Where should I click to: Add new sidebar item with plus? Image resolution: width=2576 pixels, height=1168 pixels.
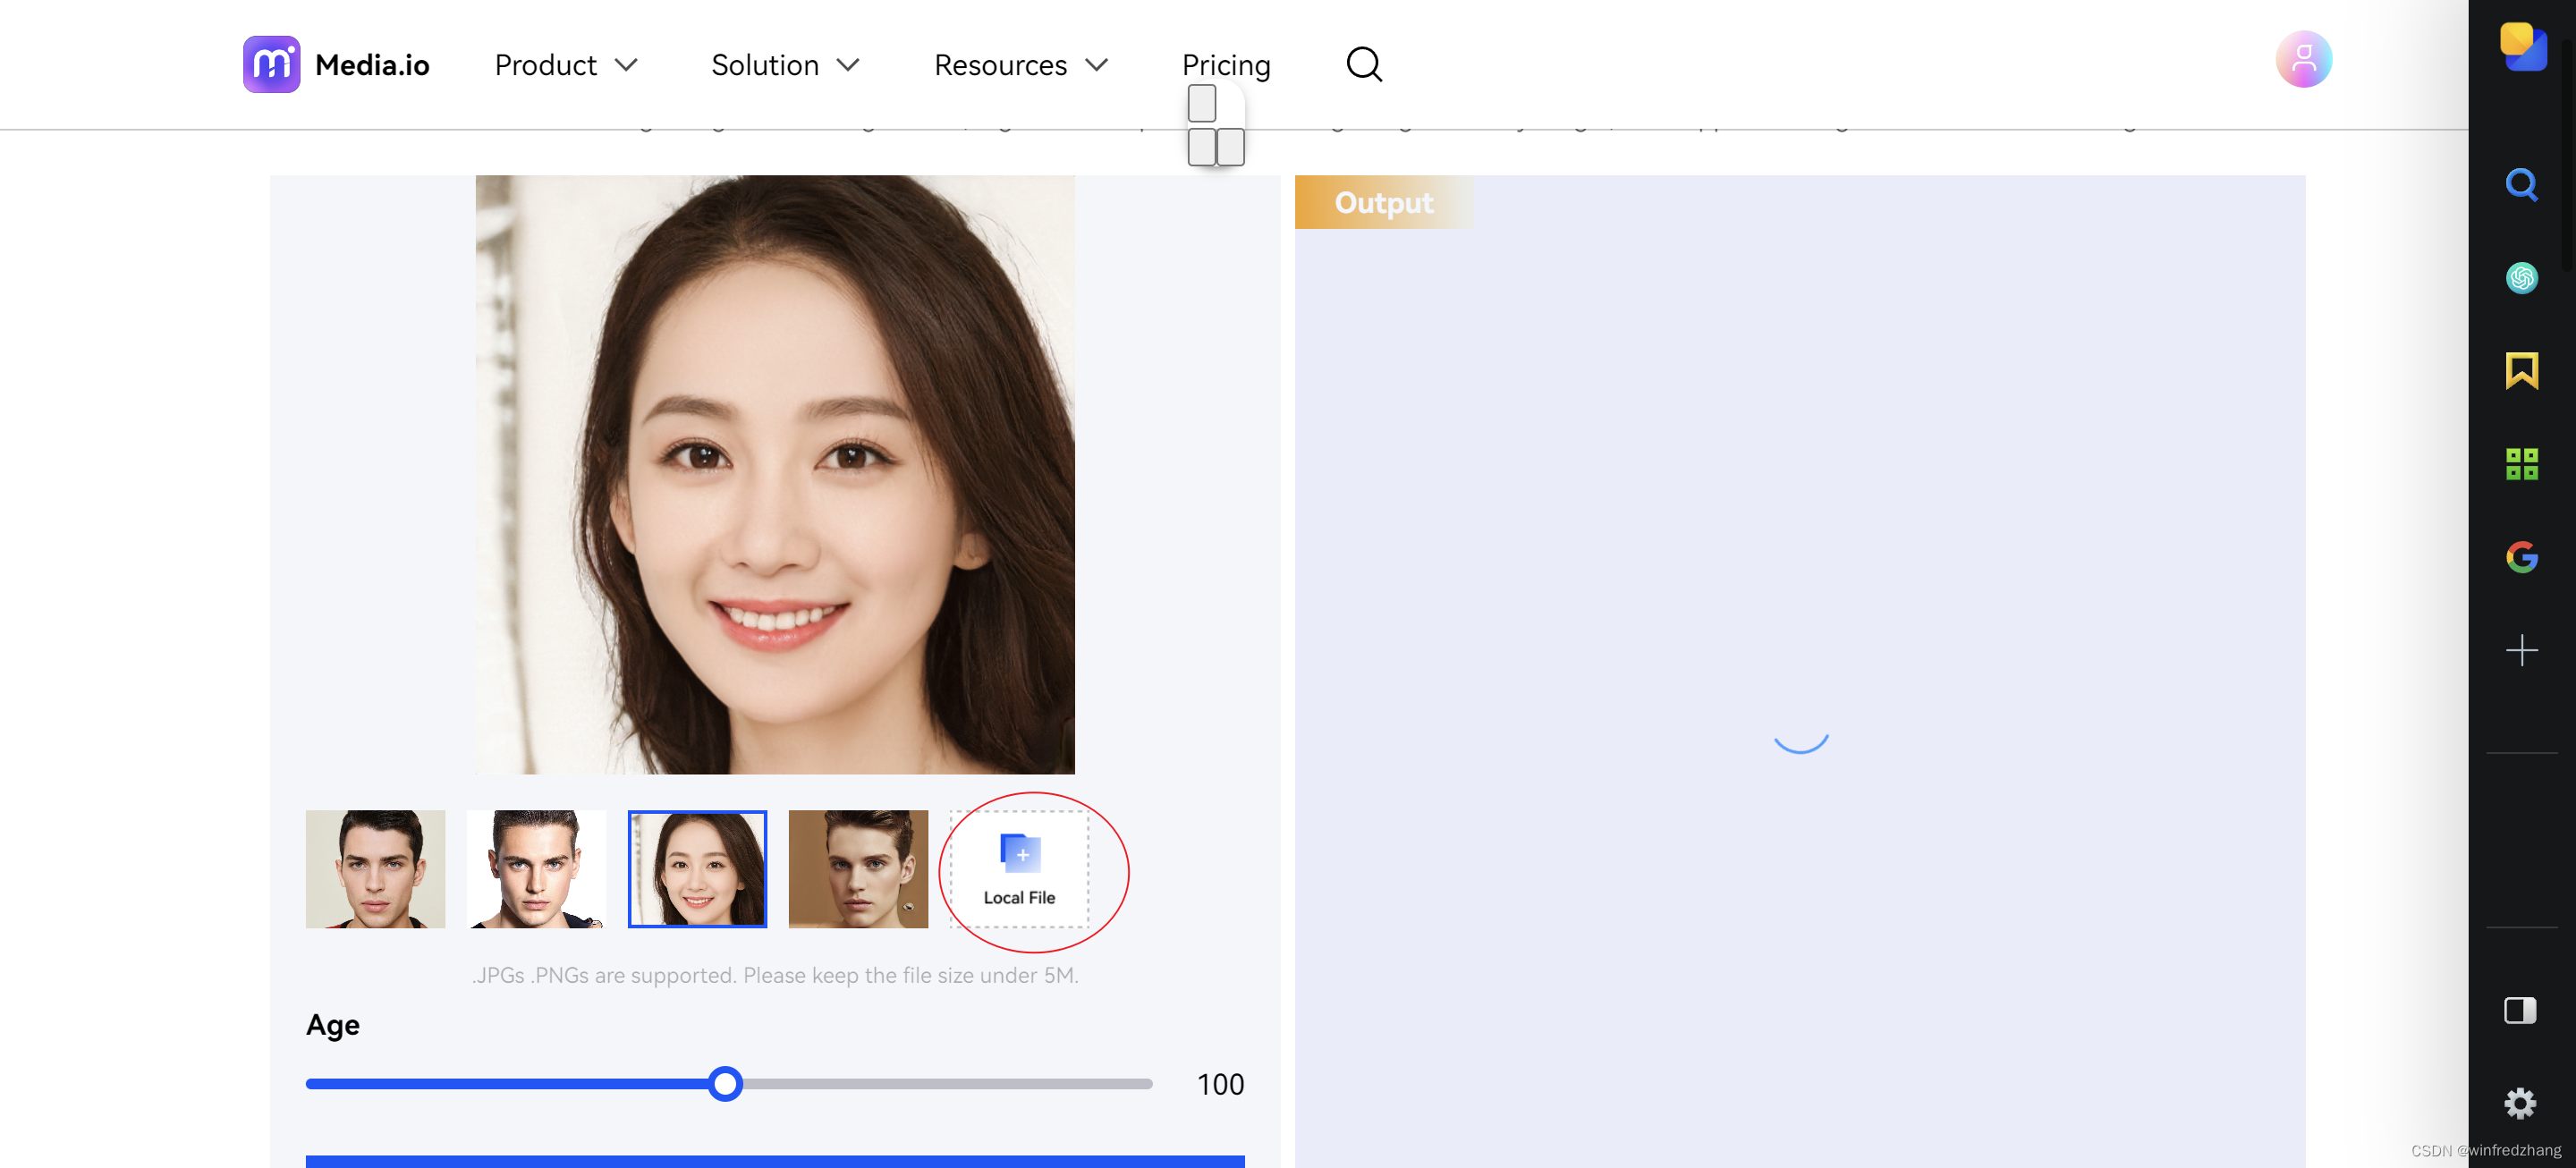tap(2521, 650)
